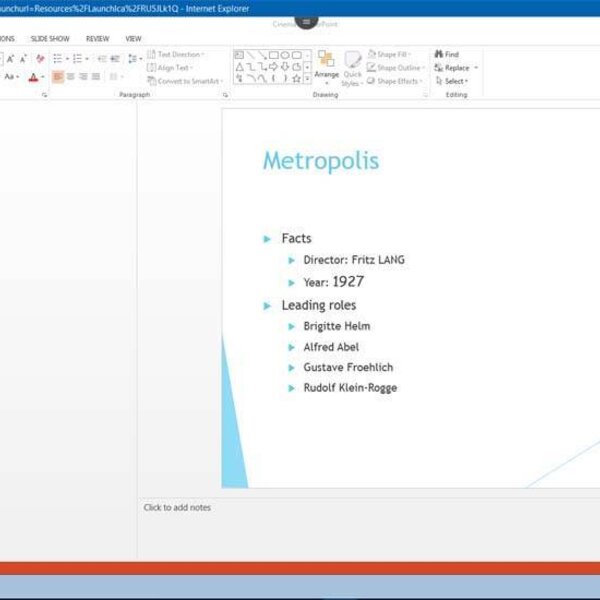The image size is (600, 600).
Task: Open the Quick Styles gallery
Action: (x=352, y=69)
